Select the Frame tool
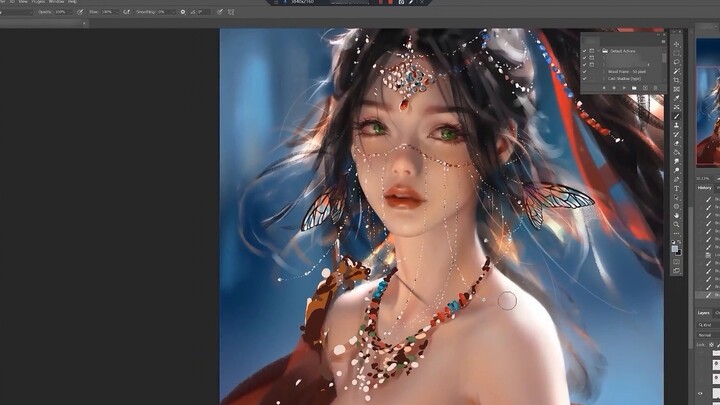The image size is (720, 405). (x=676, y=89)
